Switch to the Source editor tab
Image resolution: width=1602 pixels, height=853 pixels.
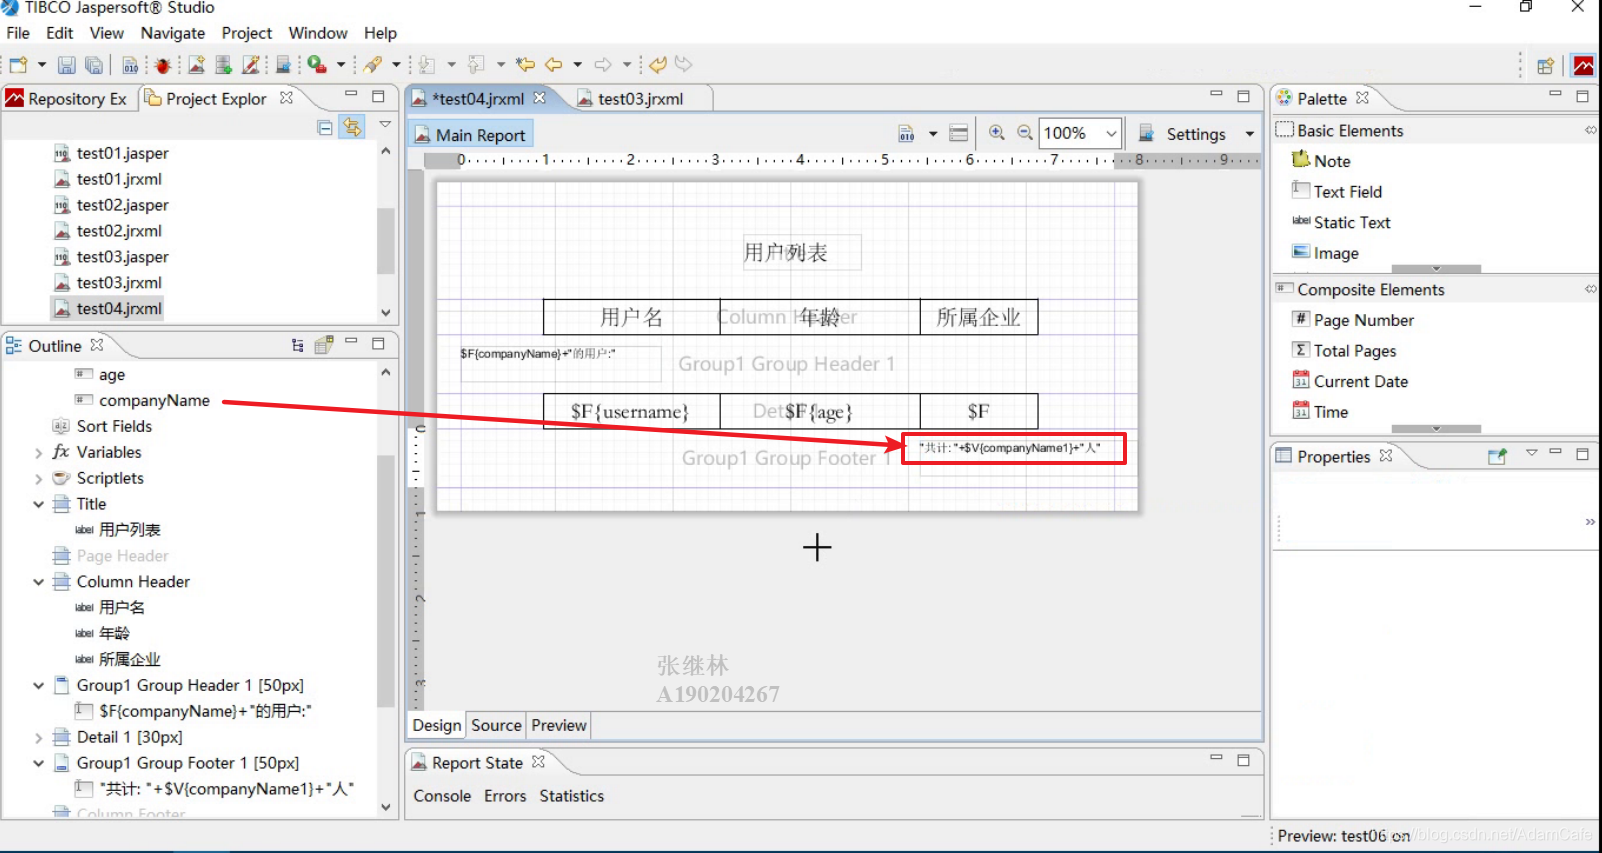[496, 725]
